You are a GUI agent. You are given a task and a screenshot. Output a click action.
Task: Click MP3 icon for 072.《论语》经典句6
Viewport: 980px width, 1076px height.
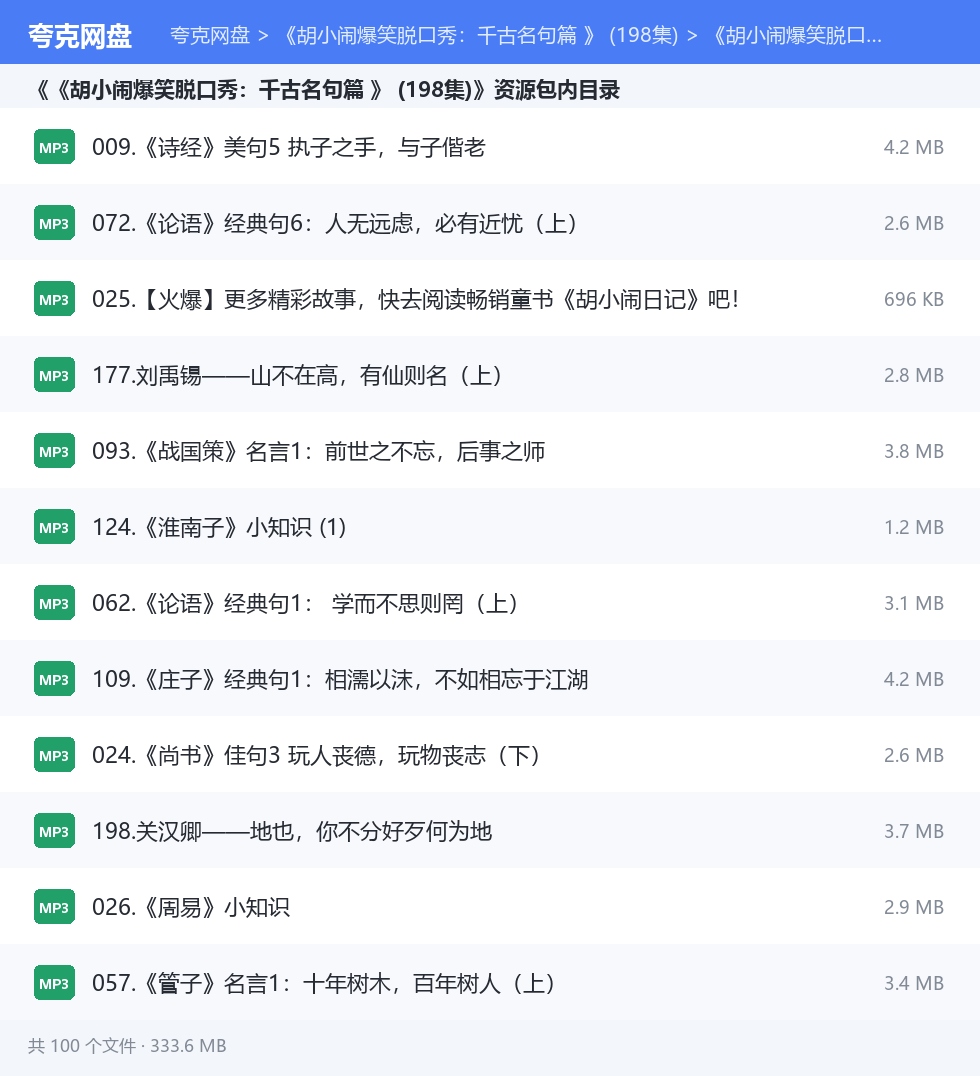pyautogui.click(x=54, y=223)
